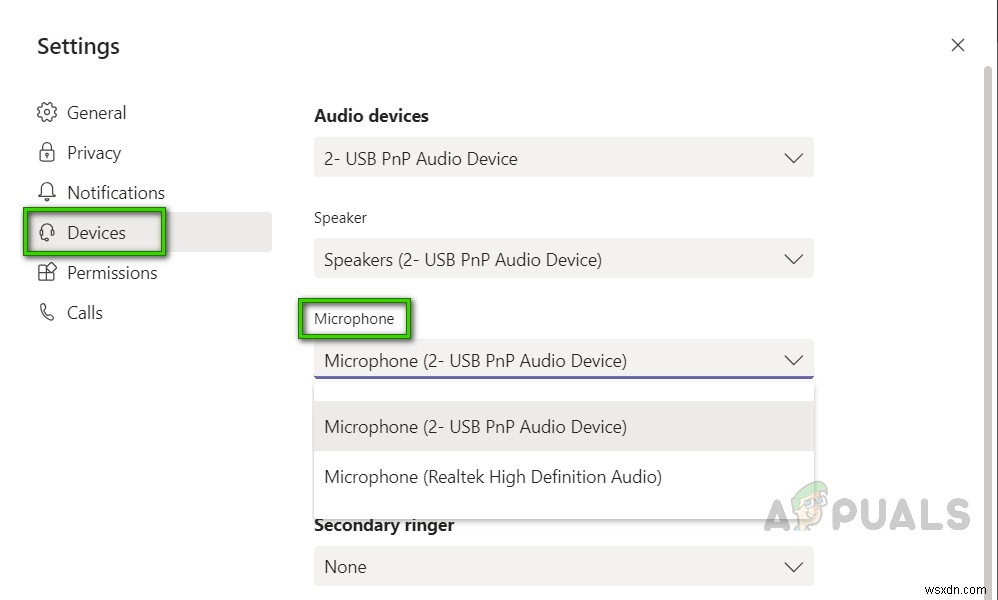The image size is (998, 600).
Task: Expand the Speaker dropdown
Action: point(563,260)
